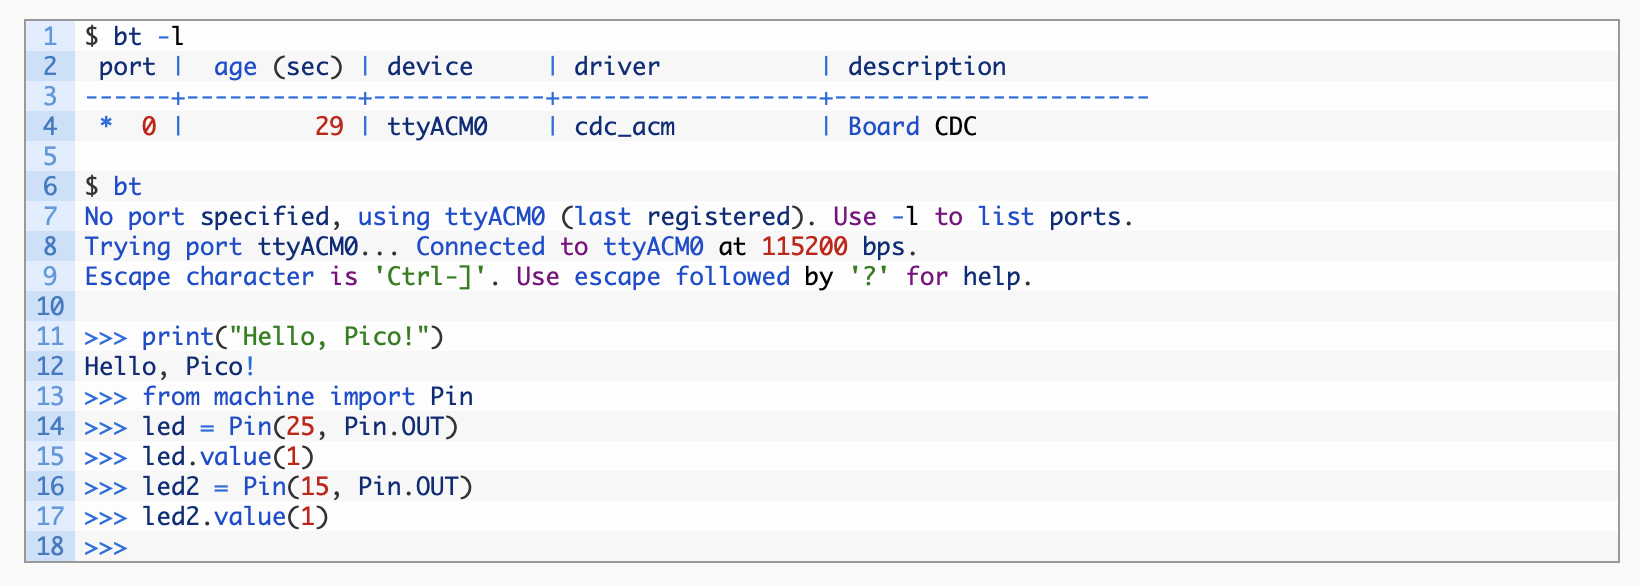Click line number 1 in the gutter
Viewport: 1640px width, 586px height.
50,37
